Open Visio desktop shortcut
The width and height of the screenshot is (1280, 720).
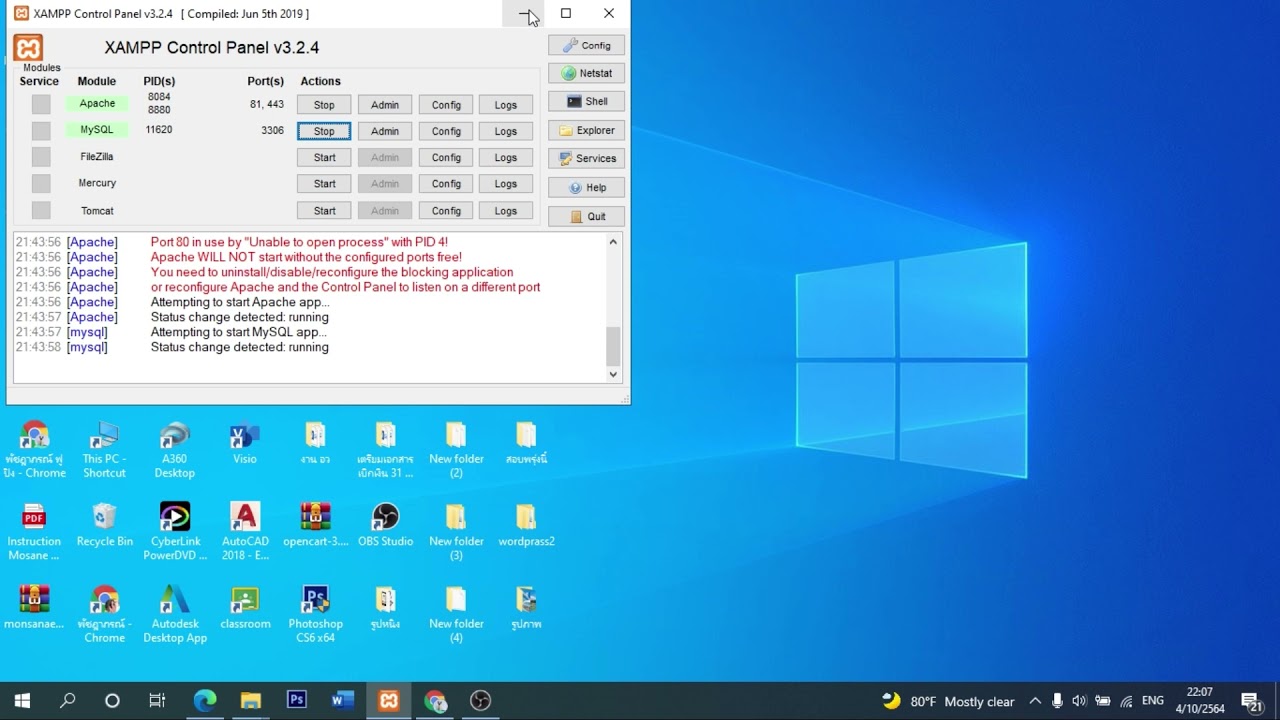[245, 445]
